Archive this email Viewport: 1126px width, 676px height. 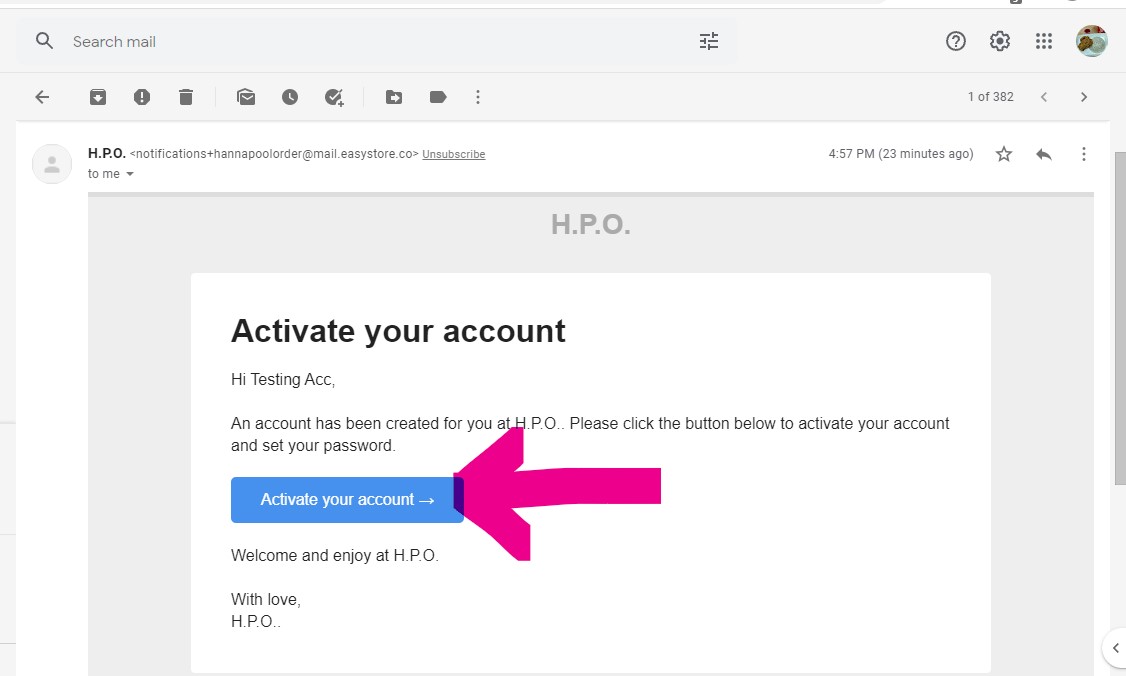[98, 97]
